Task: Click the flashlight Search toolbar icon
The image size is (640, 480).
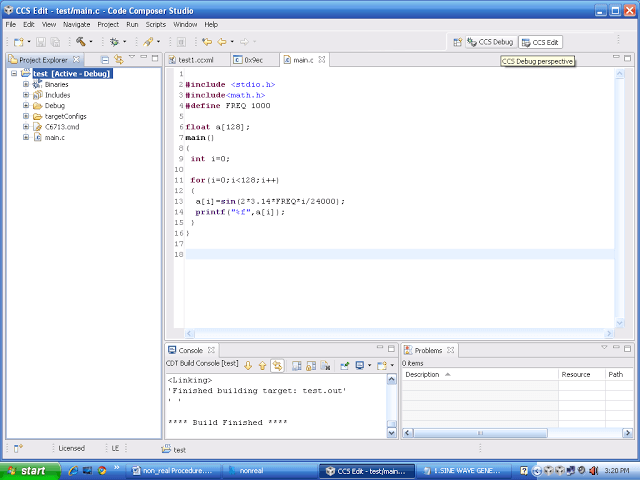Action: pyautogui.click(x=148, y=42)
